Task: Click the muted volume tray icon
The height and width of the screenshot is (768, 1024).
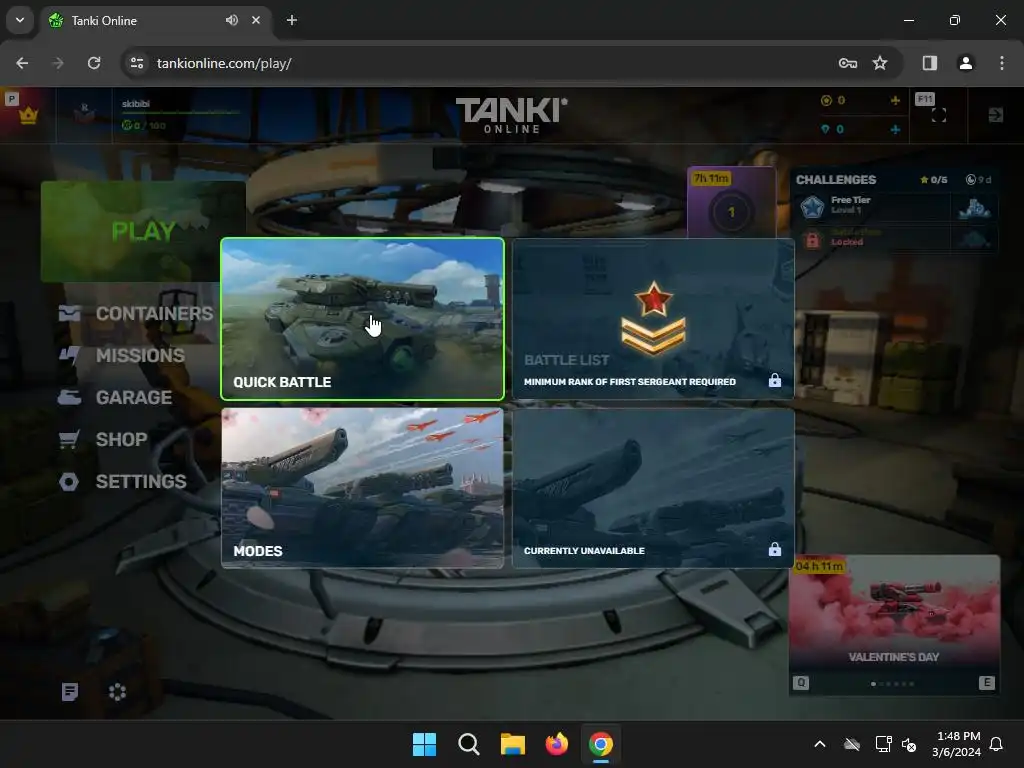Action: pyautogui.click(x=909, y=744)
